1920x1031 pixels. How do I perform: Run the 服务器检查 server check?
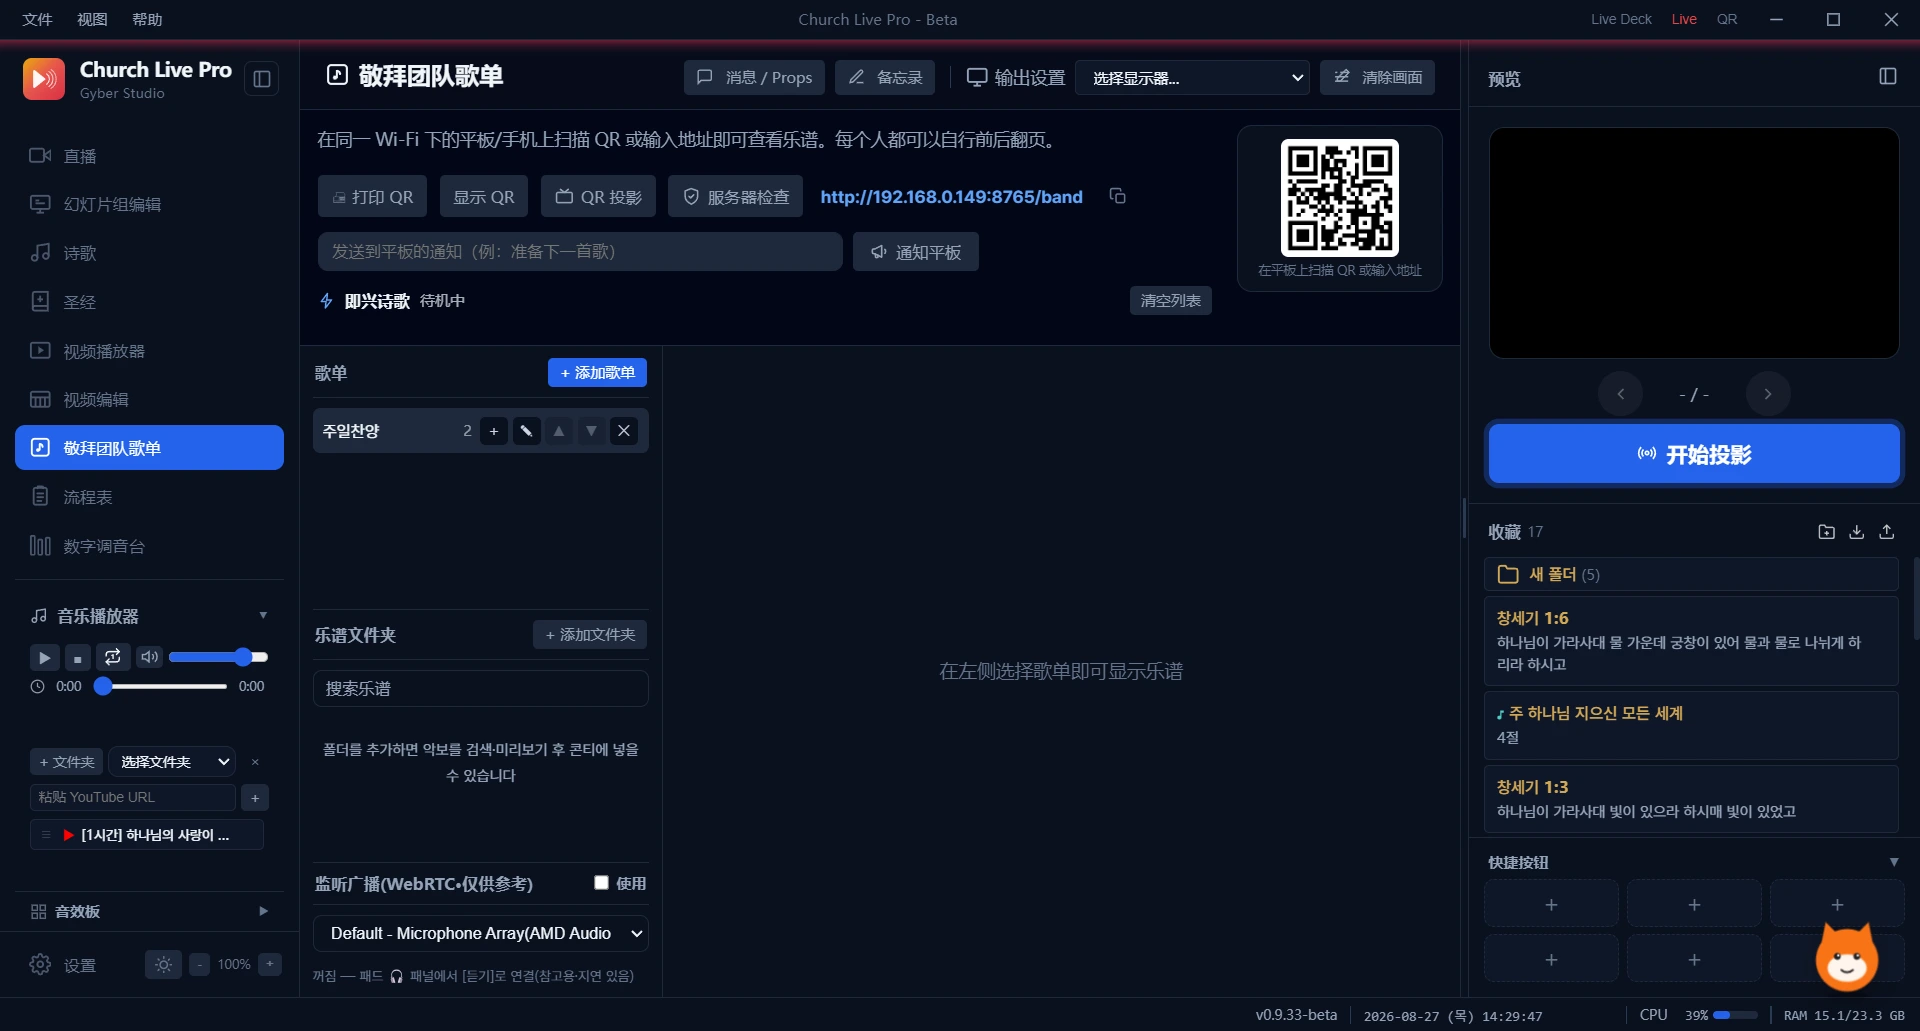tap(737, 197)
